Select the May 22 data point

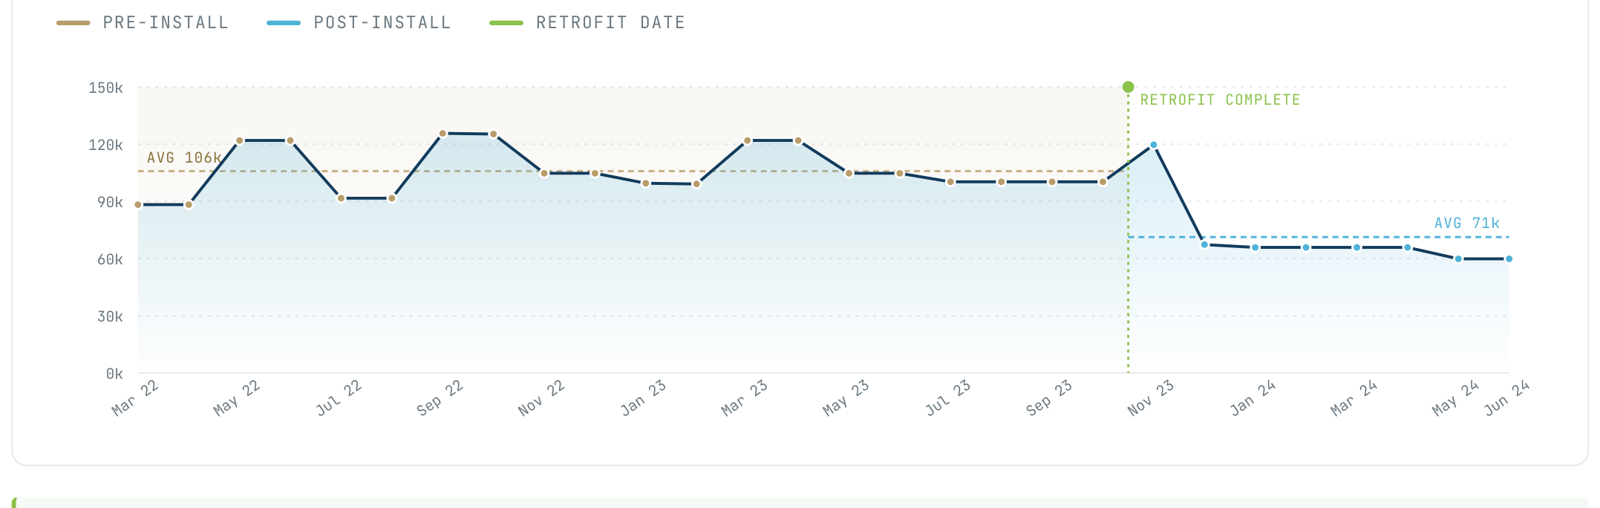click(x=240, y=141)
